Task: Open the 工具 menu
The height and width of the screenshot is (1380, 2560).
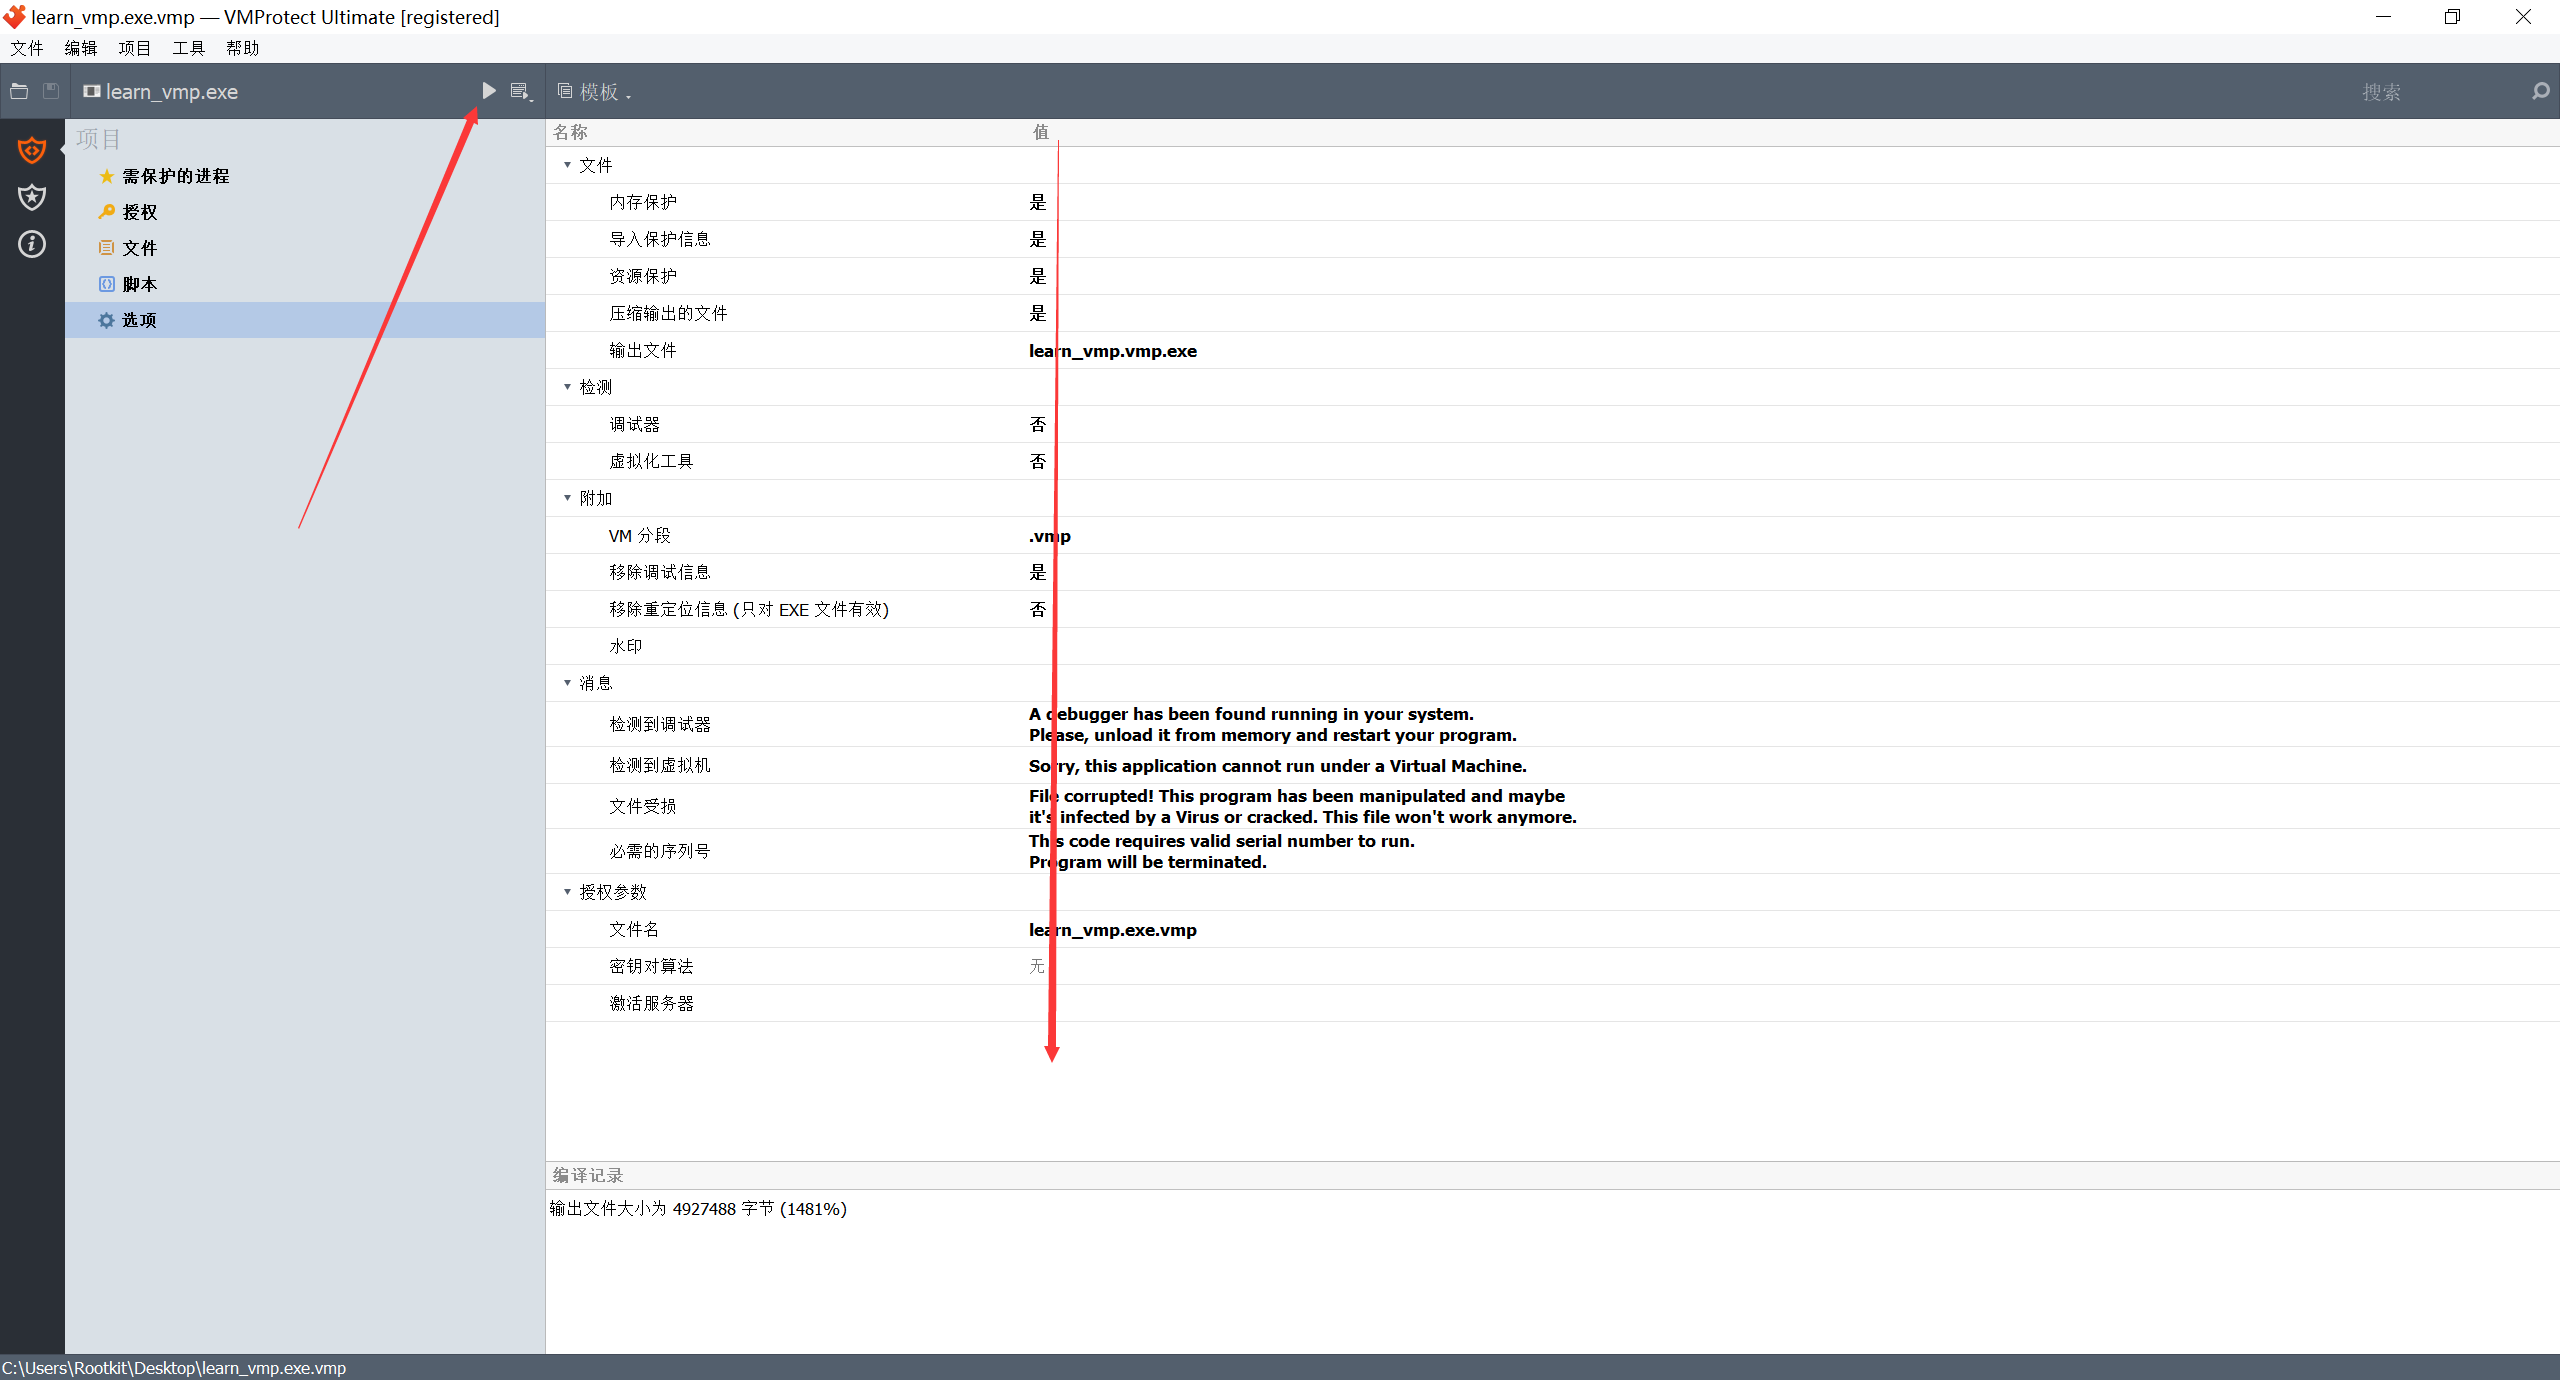Action: coord(188,48)
